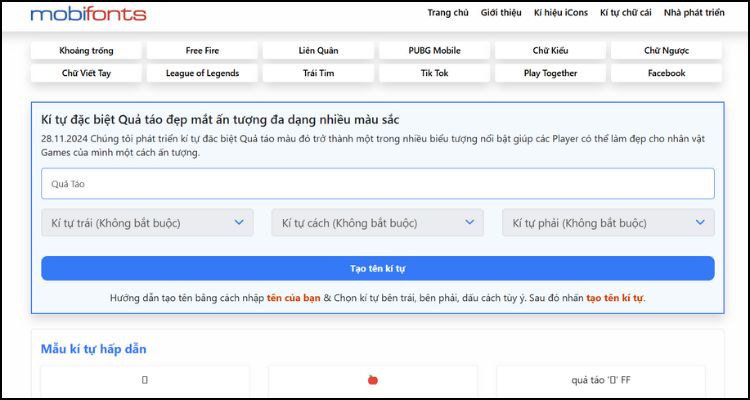Open the Giới thiệu page
The height and width of the screenshot is (400, 750).
[x=501, y=13]
